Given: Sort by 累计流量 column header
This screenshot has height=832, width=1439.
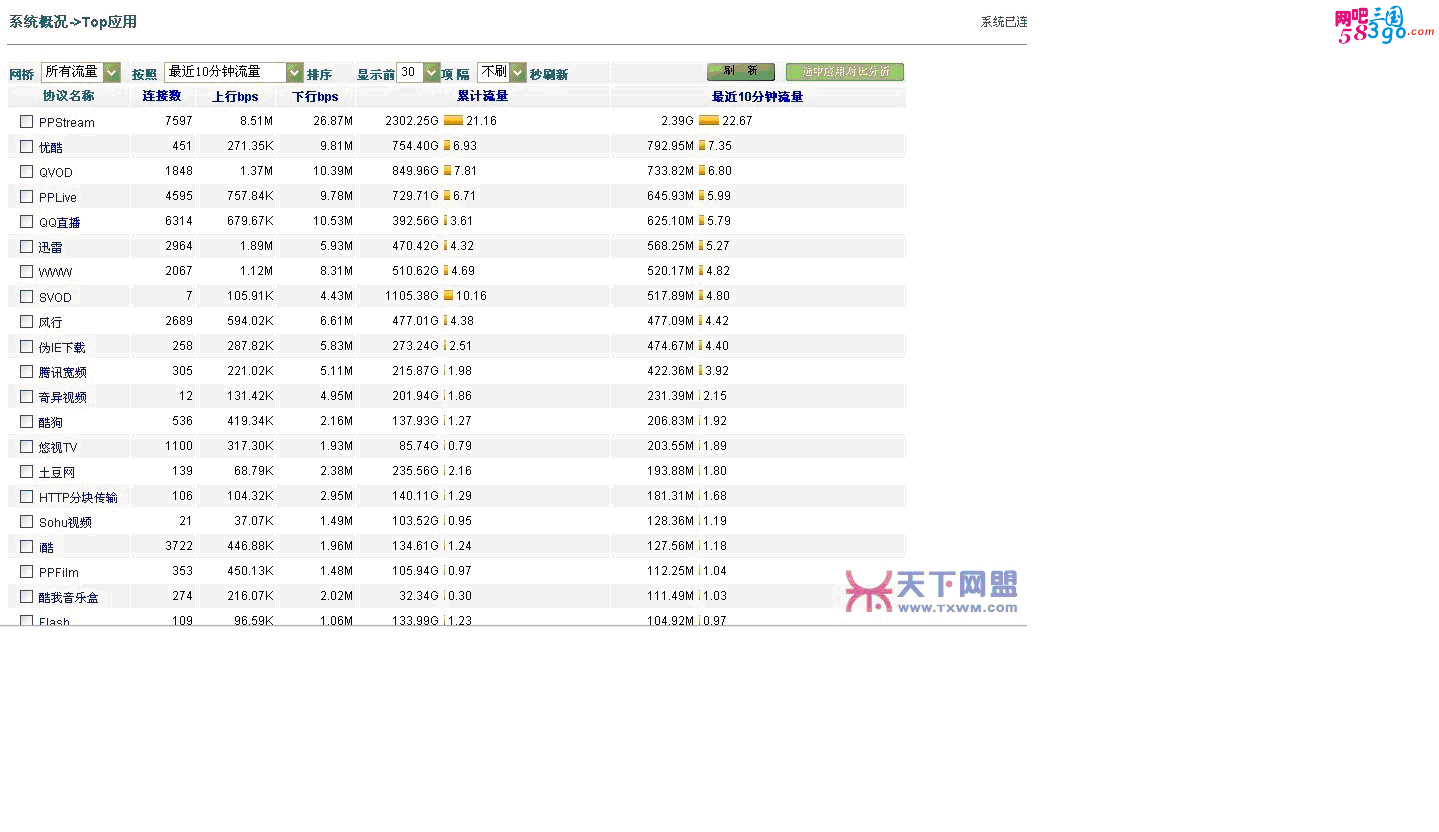Looking at the screenshot, I should pyautogui.click(x=483, y=96).
